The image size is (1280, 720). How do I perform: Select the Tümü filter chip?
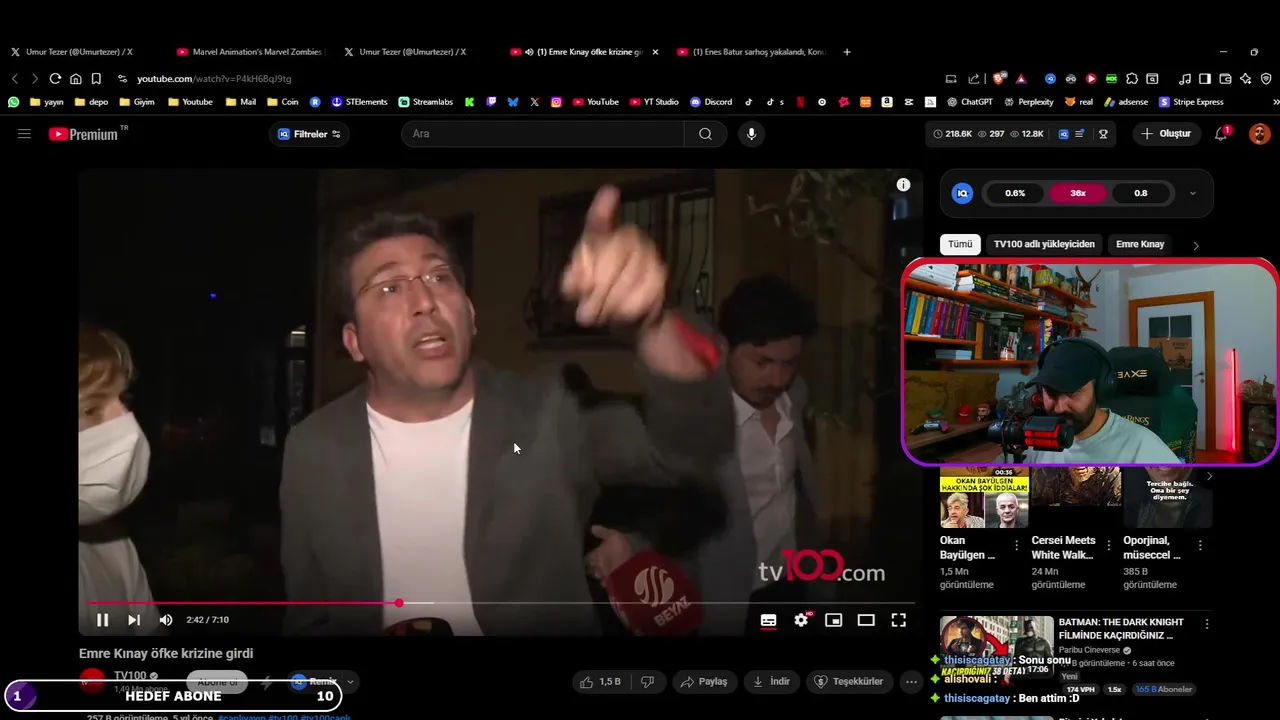960,244
